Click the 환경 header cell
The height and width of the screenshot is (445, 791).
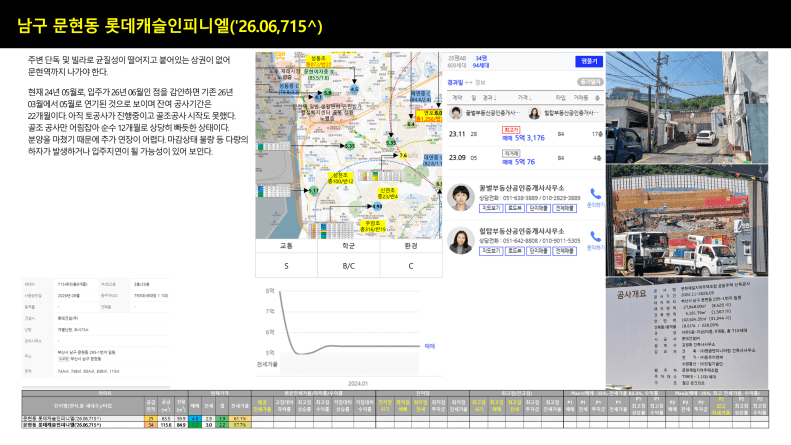pos(411,246)
